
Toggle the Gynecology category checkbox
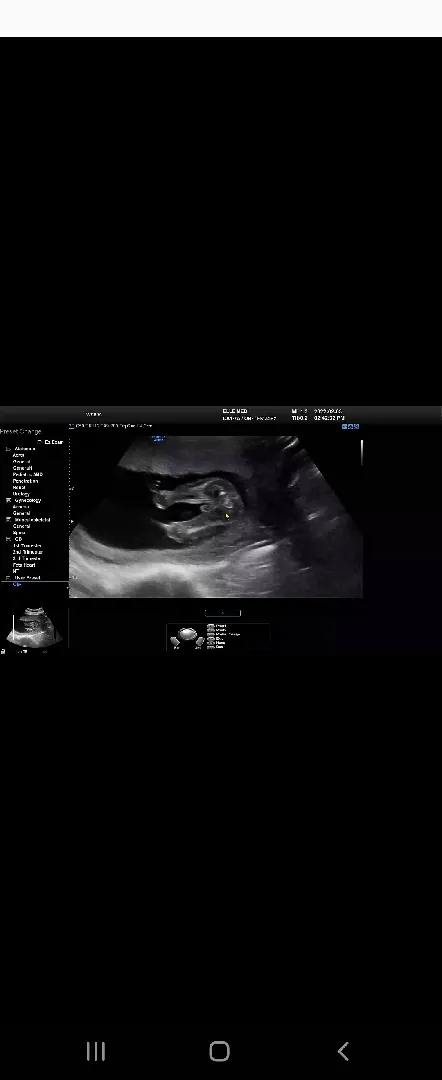[x=8, y=500]
